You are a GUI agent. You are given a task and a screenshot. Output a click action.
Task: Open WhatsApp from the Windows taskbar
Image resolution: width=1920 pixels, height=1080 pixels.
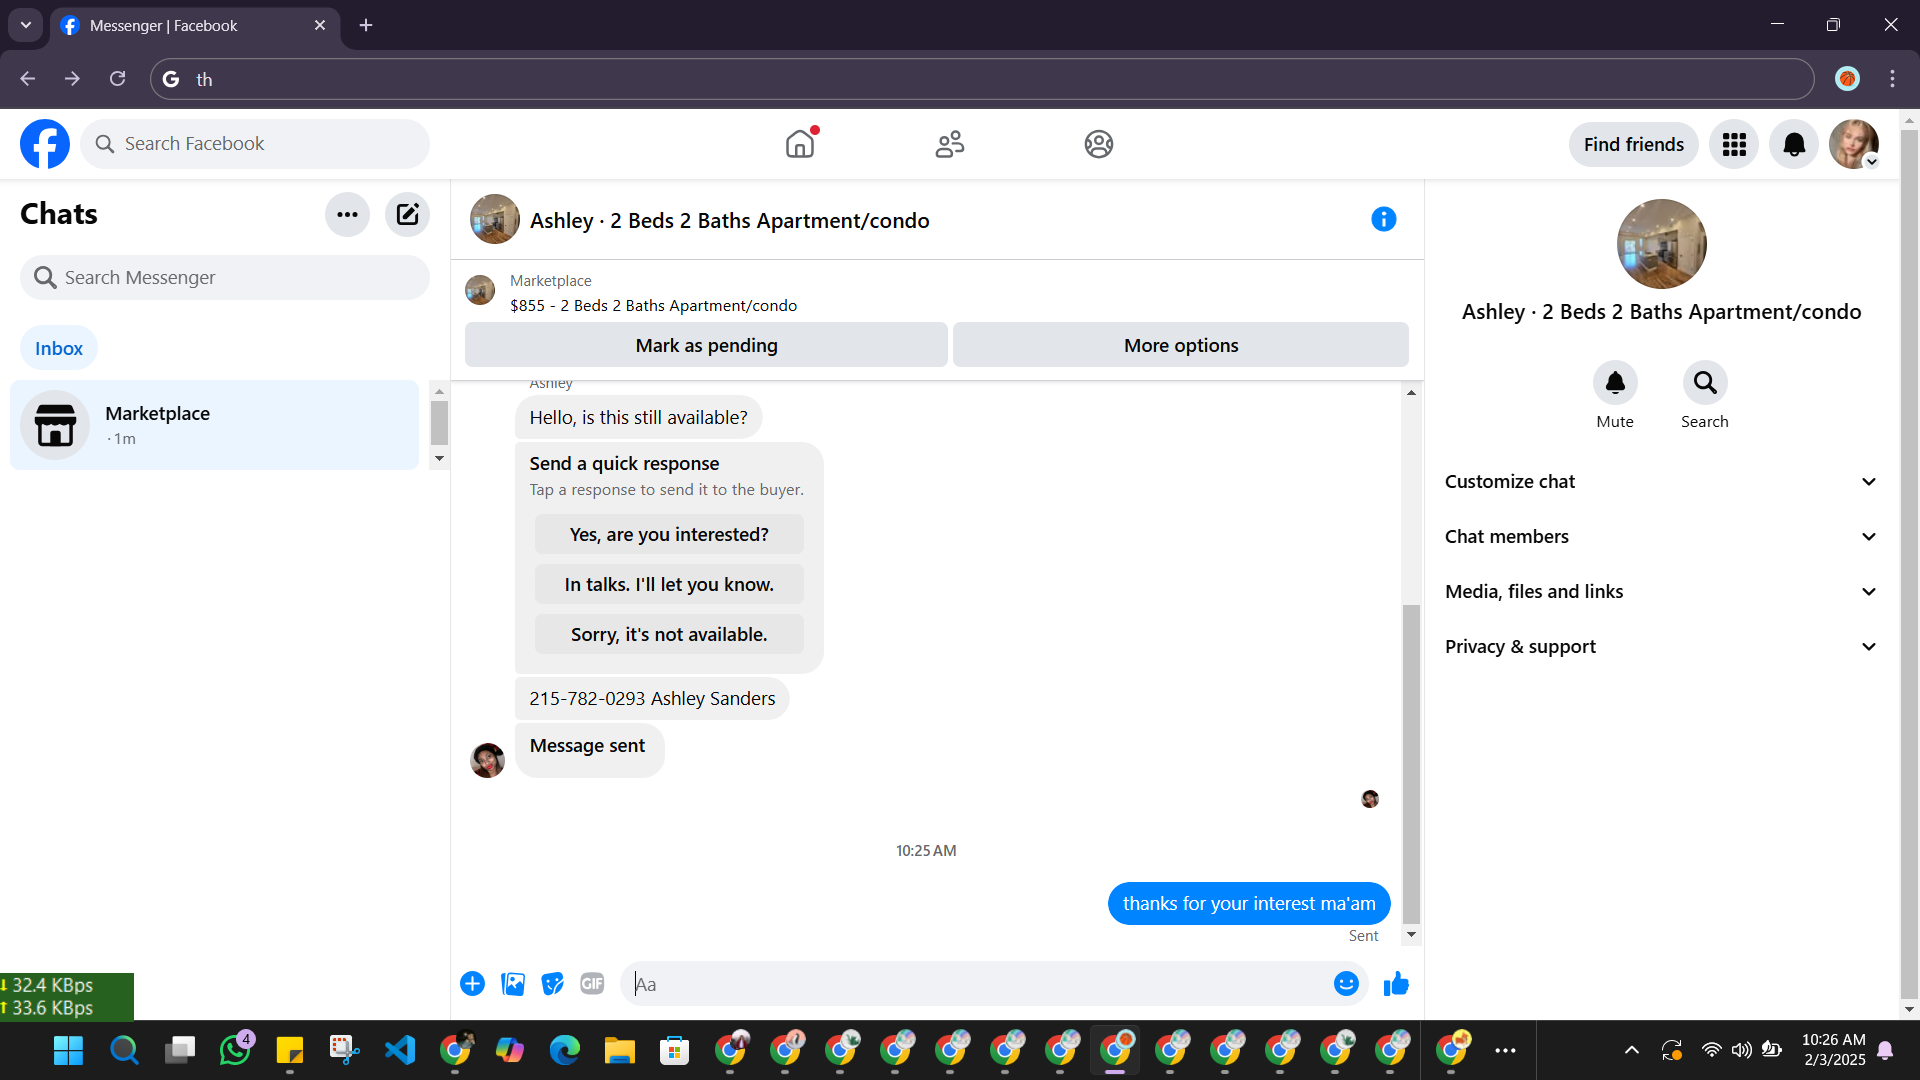point(235,1050)
